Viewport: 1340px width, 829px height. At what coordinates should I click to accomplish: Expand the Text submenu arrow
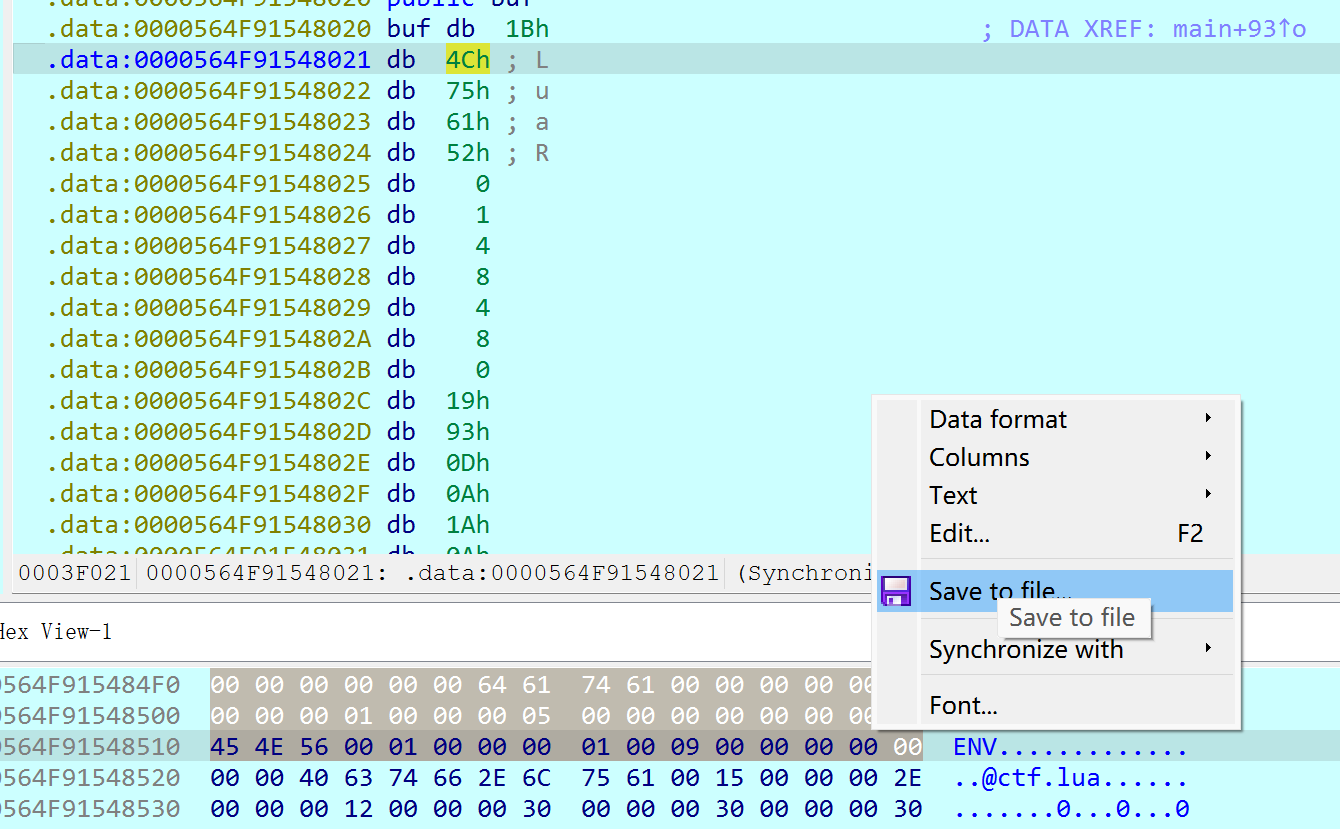point(1208,495)
